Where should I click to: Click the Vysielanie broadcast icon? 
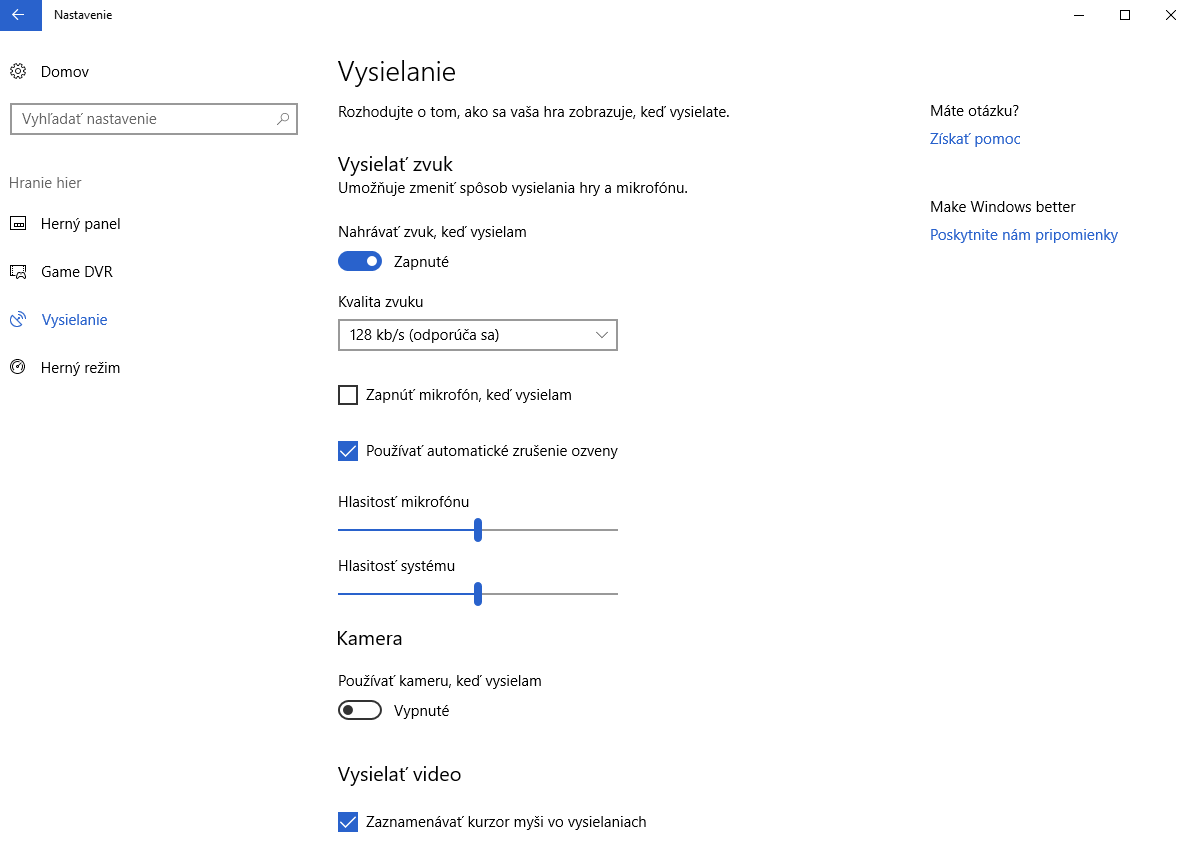tap(18, 319)
